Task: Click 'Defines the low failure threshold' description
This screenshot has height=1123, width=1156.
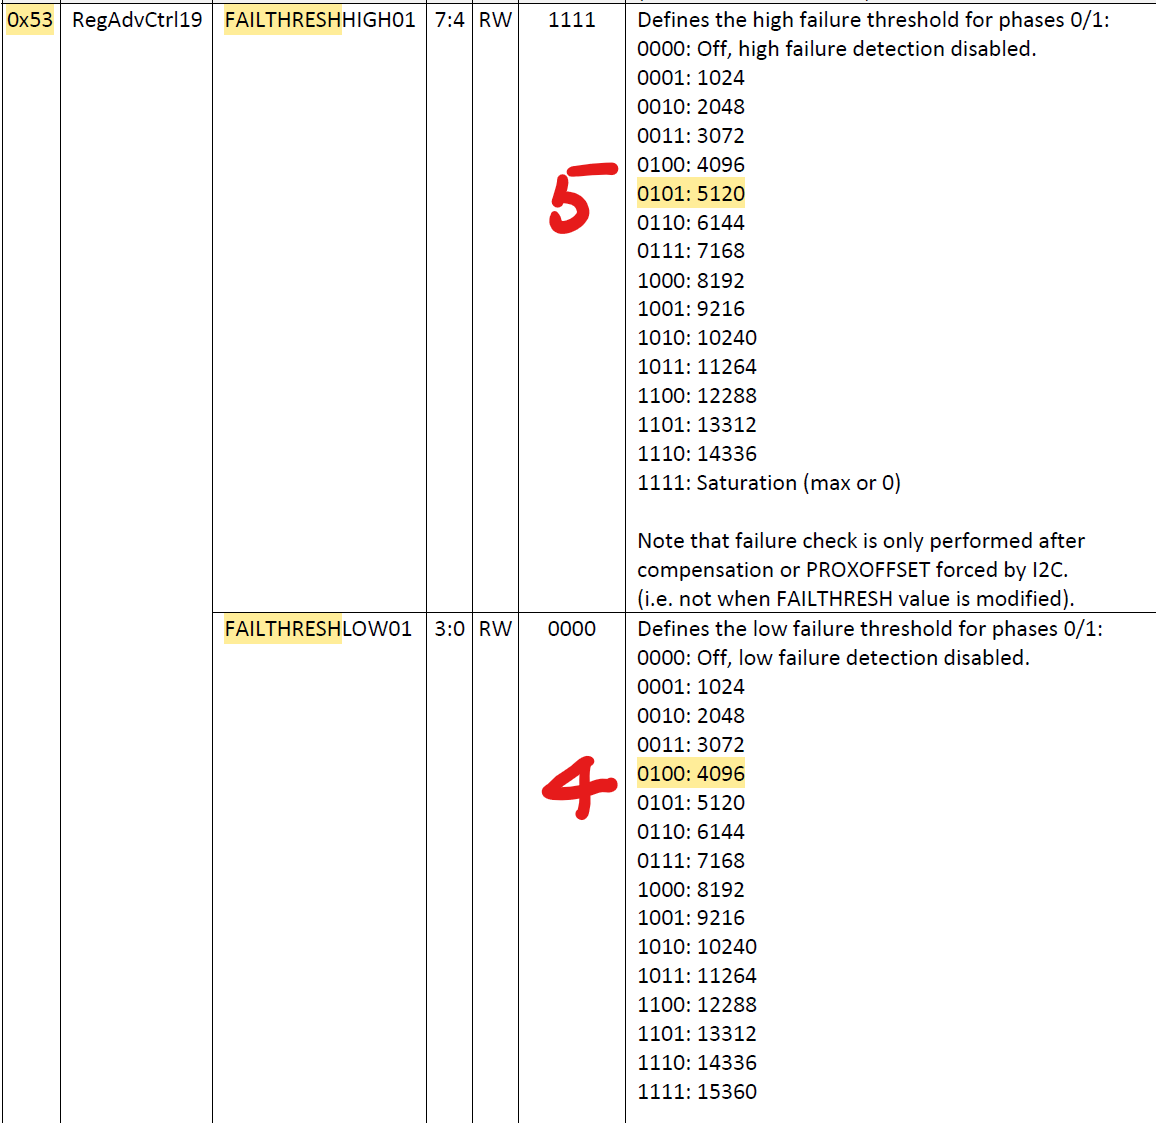Action: [869, 629]
